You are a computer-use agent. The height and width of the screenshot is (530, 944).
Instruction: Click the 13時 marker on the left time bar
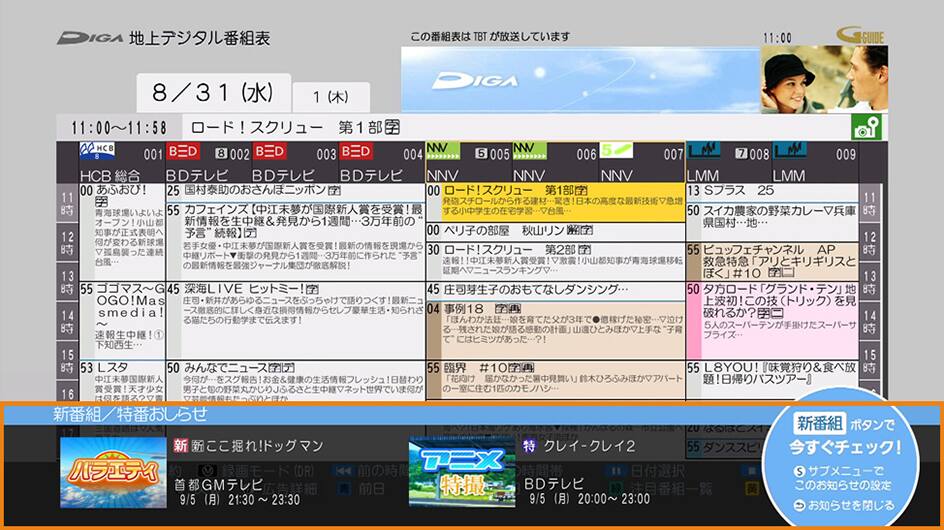(x=67, y=282)
